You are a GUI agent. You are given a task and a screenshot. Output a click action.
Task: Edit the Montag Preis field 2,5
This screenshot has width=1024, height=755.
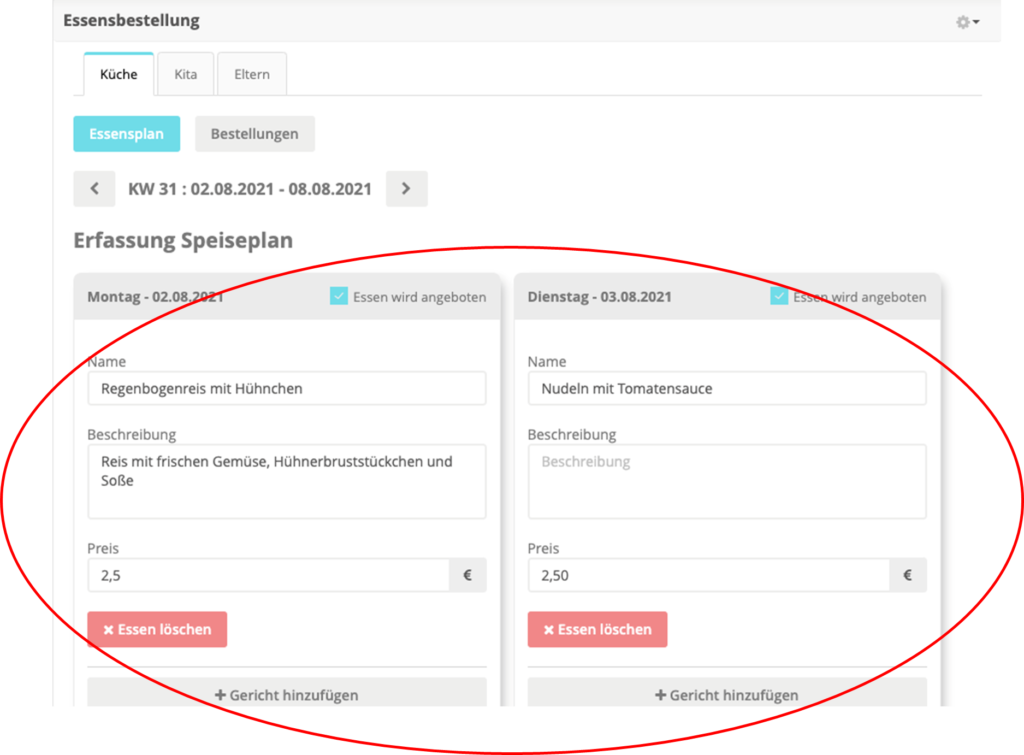coord(268,575)
